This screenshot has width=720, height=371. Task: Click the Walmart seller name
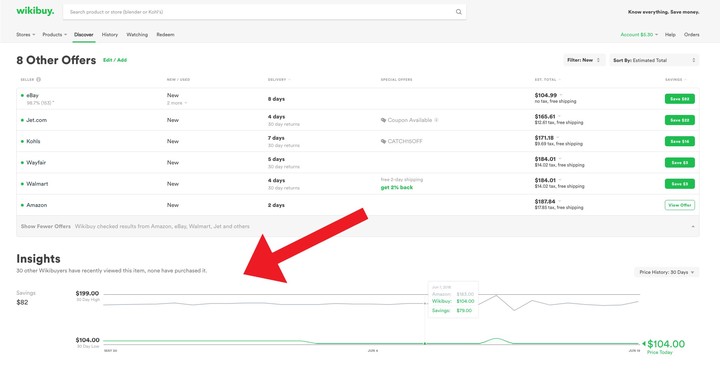point(37,184)
